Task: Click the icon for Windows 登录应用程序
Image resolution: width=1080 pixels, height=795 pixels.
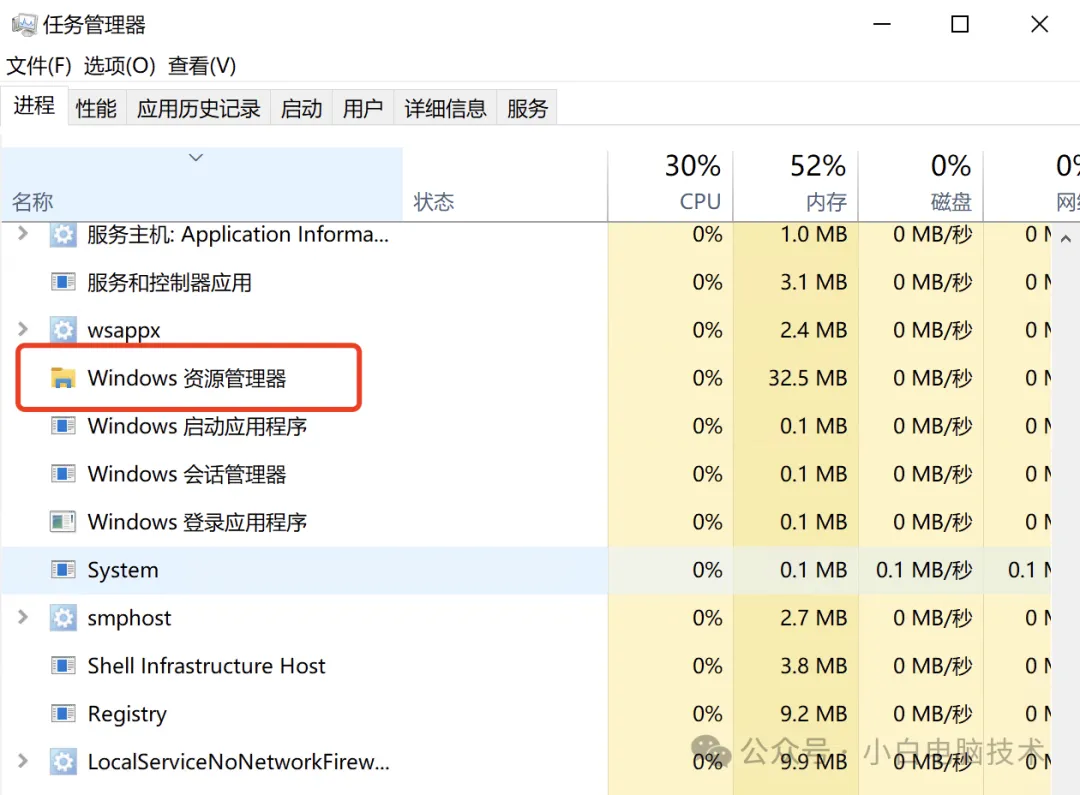Action: click(x=63, y=522)
